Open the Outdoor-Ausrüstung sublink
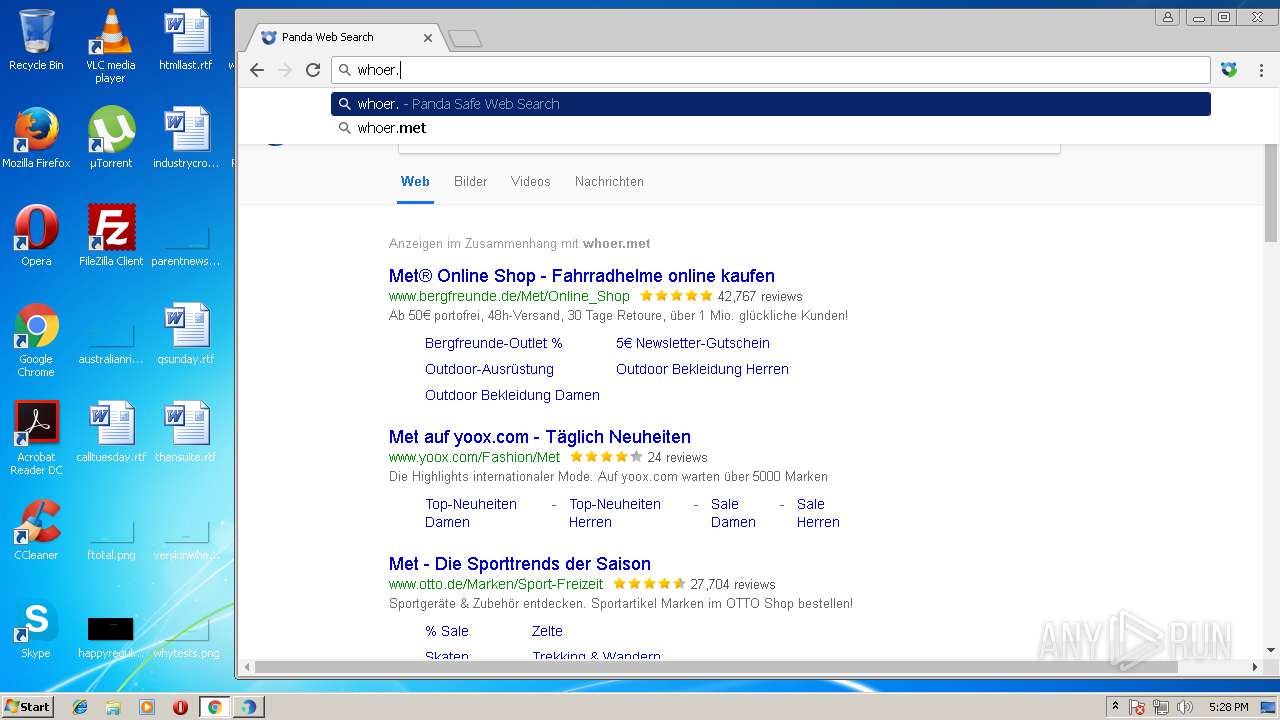1280x720 pixels. 489,369
